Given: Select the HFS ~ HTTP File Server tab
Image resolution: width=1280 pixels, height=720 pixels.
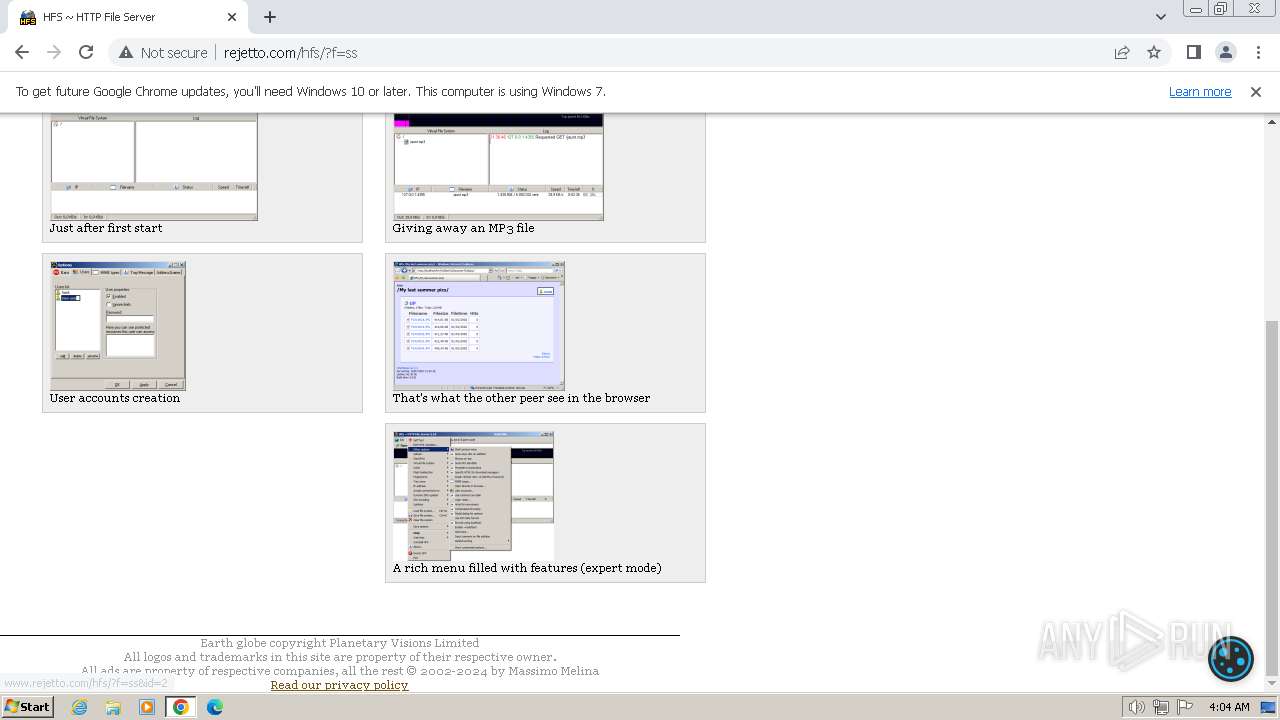Looking at the screenshot, I should (x=126, y=17).
